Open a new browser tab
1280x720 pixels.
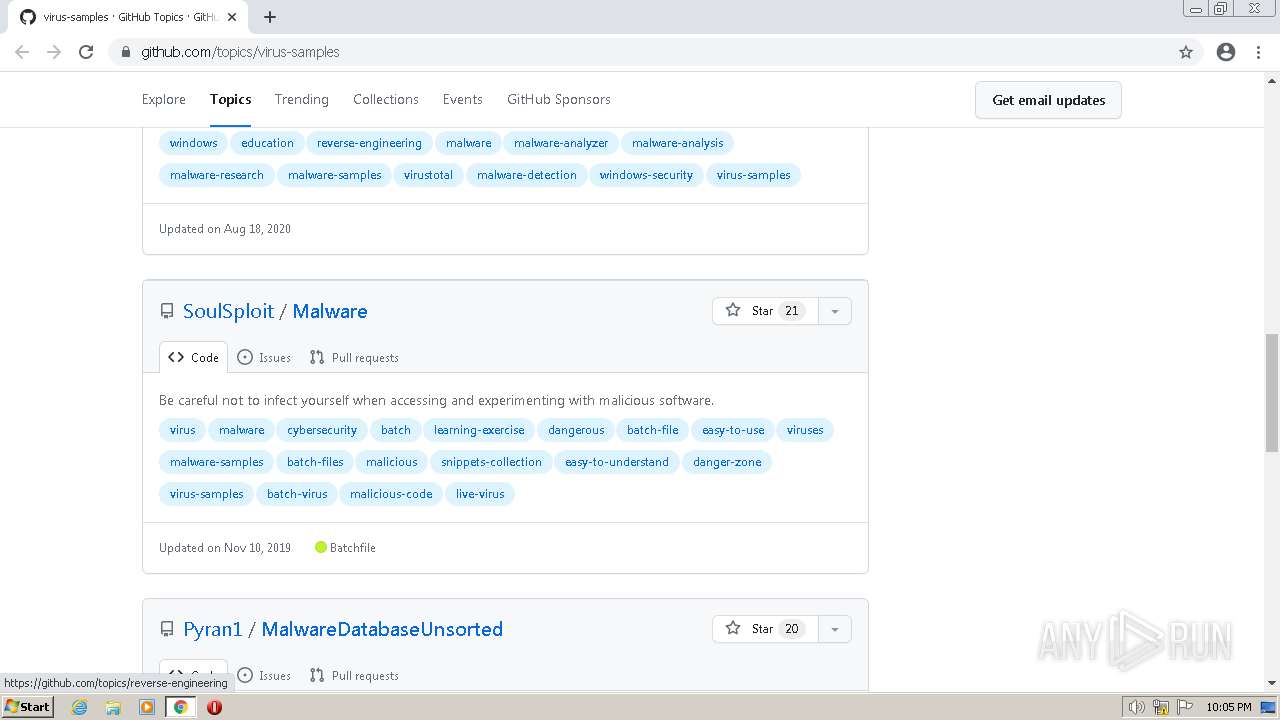click(270, 17)
